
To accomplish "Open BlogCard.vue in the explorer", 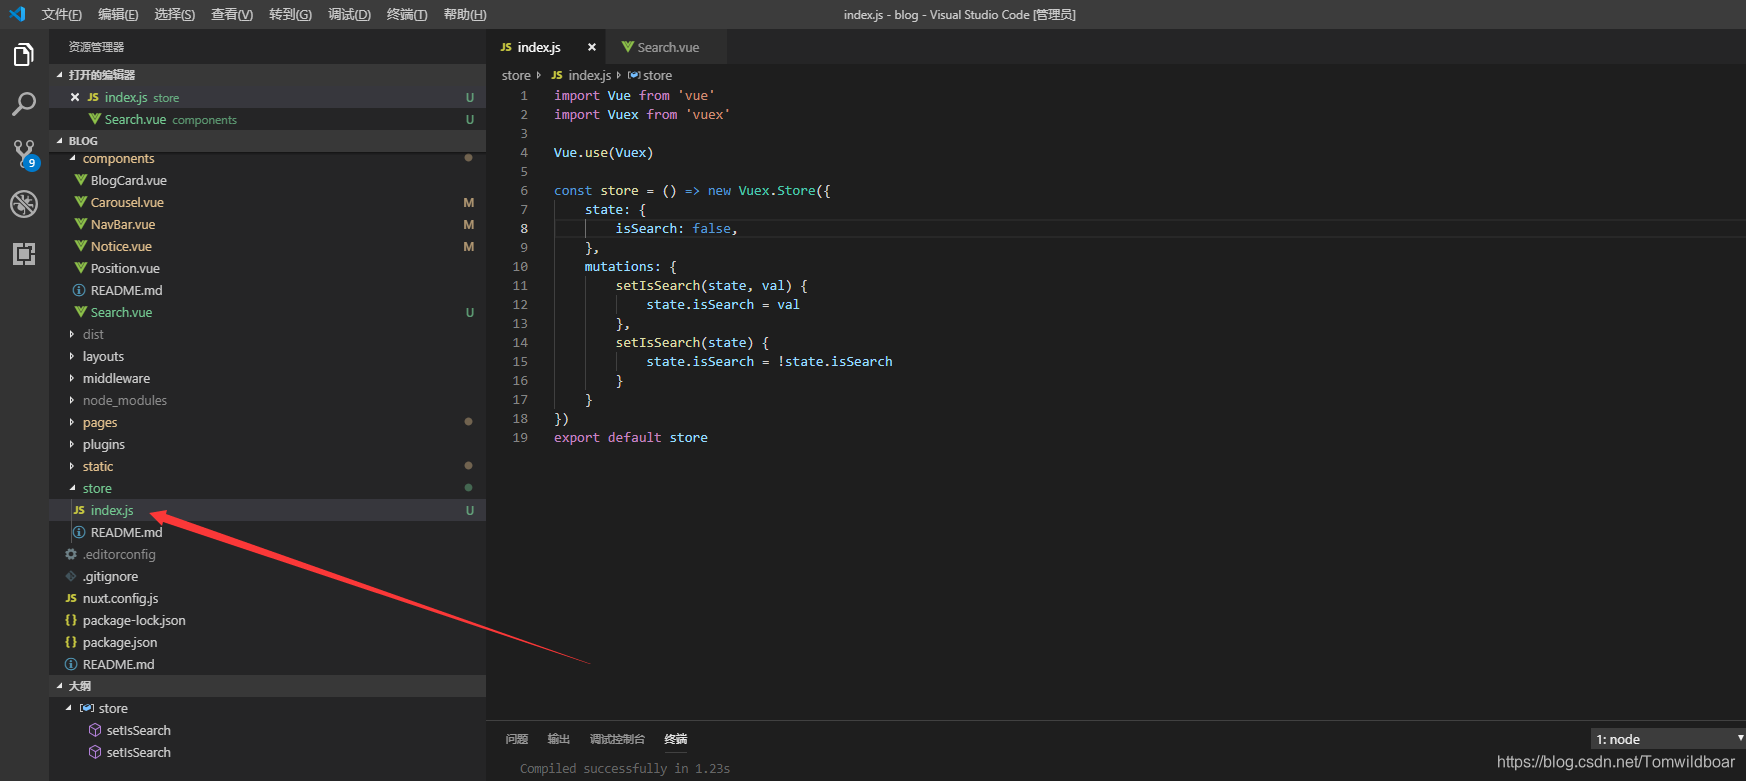I will click(x=268, y=180).
